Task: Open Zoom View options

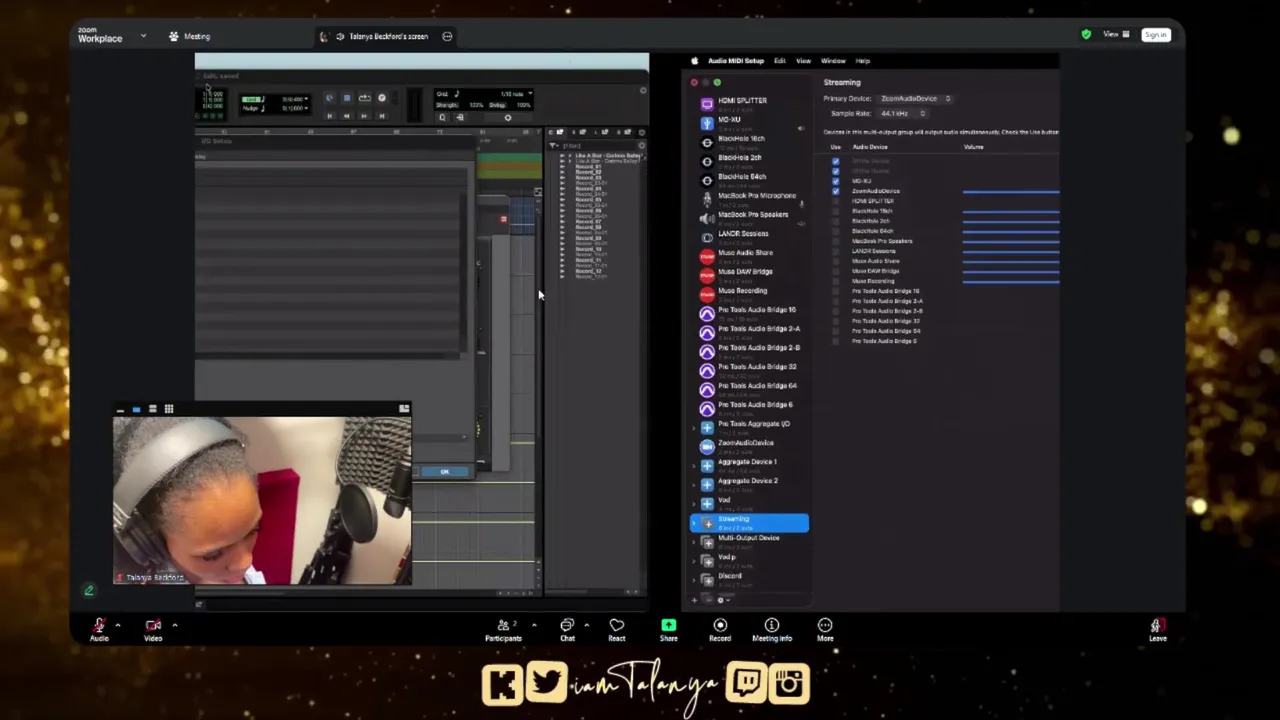Action: pyautogui.click(x=1115, y=35)
